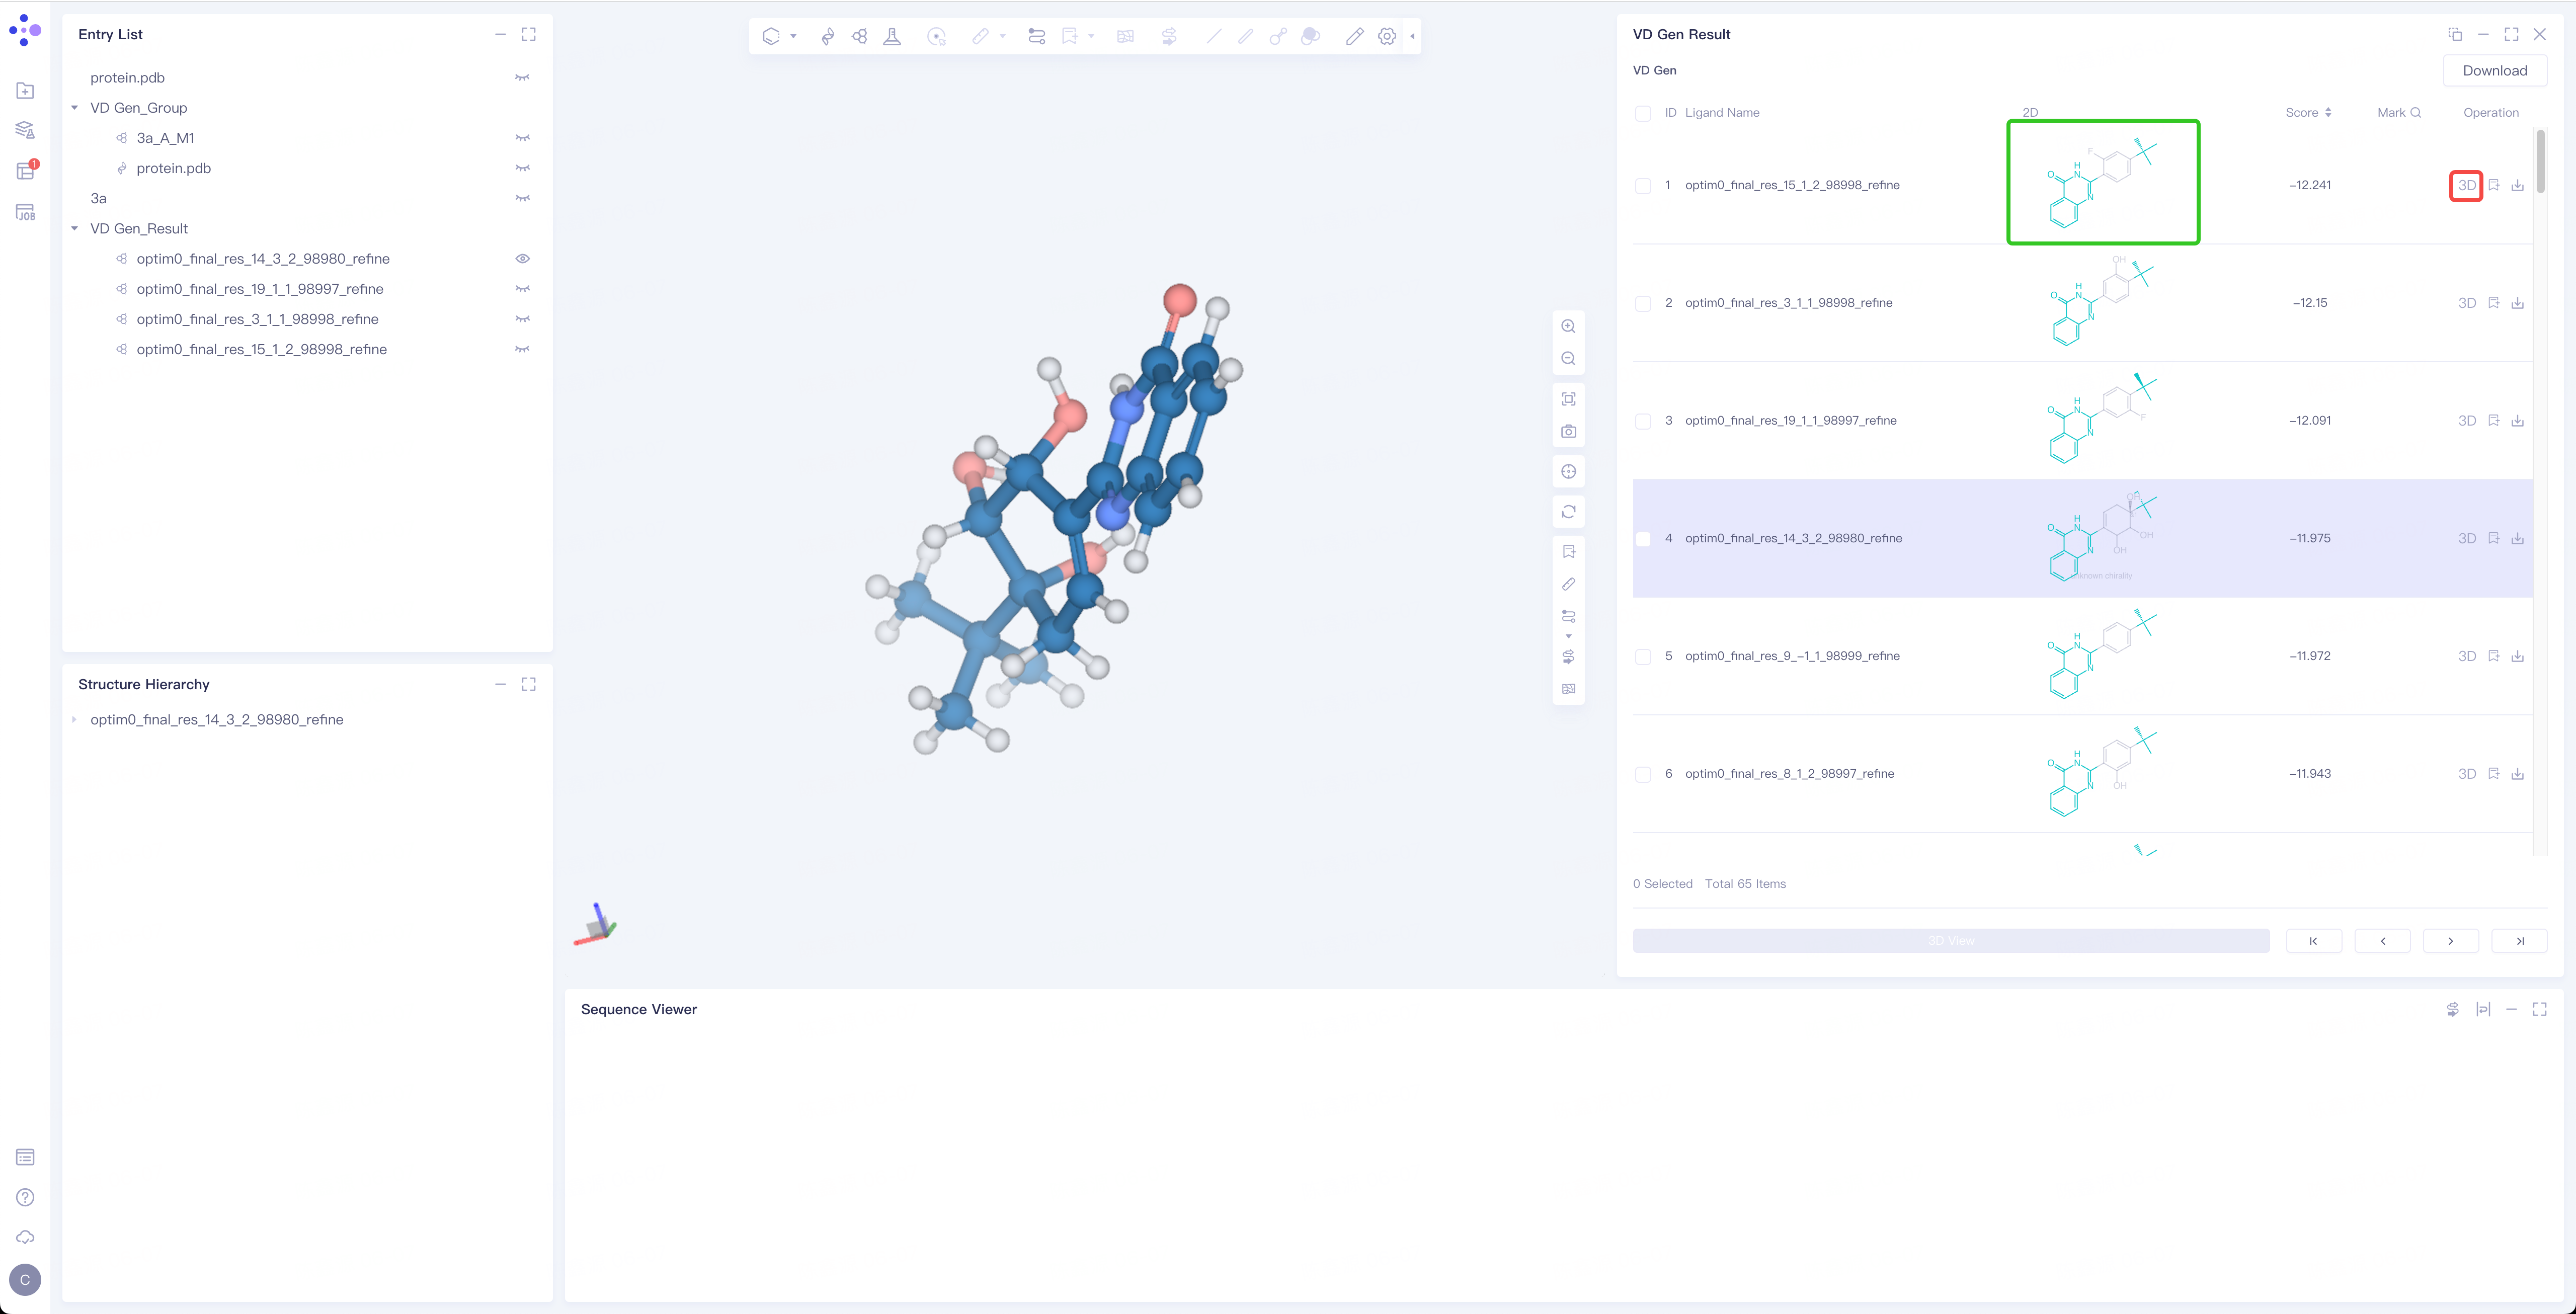This screenshot has width=2576, height=1314.
Task: Click the refresh/rotate icon in viewer toolbar
Action: (x=1568, y=512)
